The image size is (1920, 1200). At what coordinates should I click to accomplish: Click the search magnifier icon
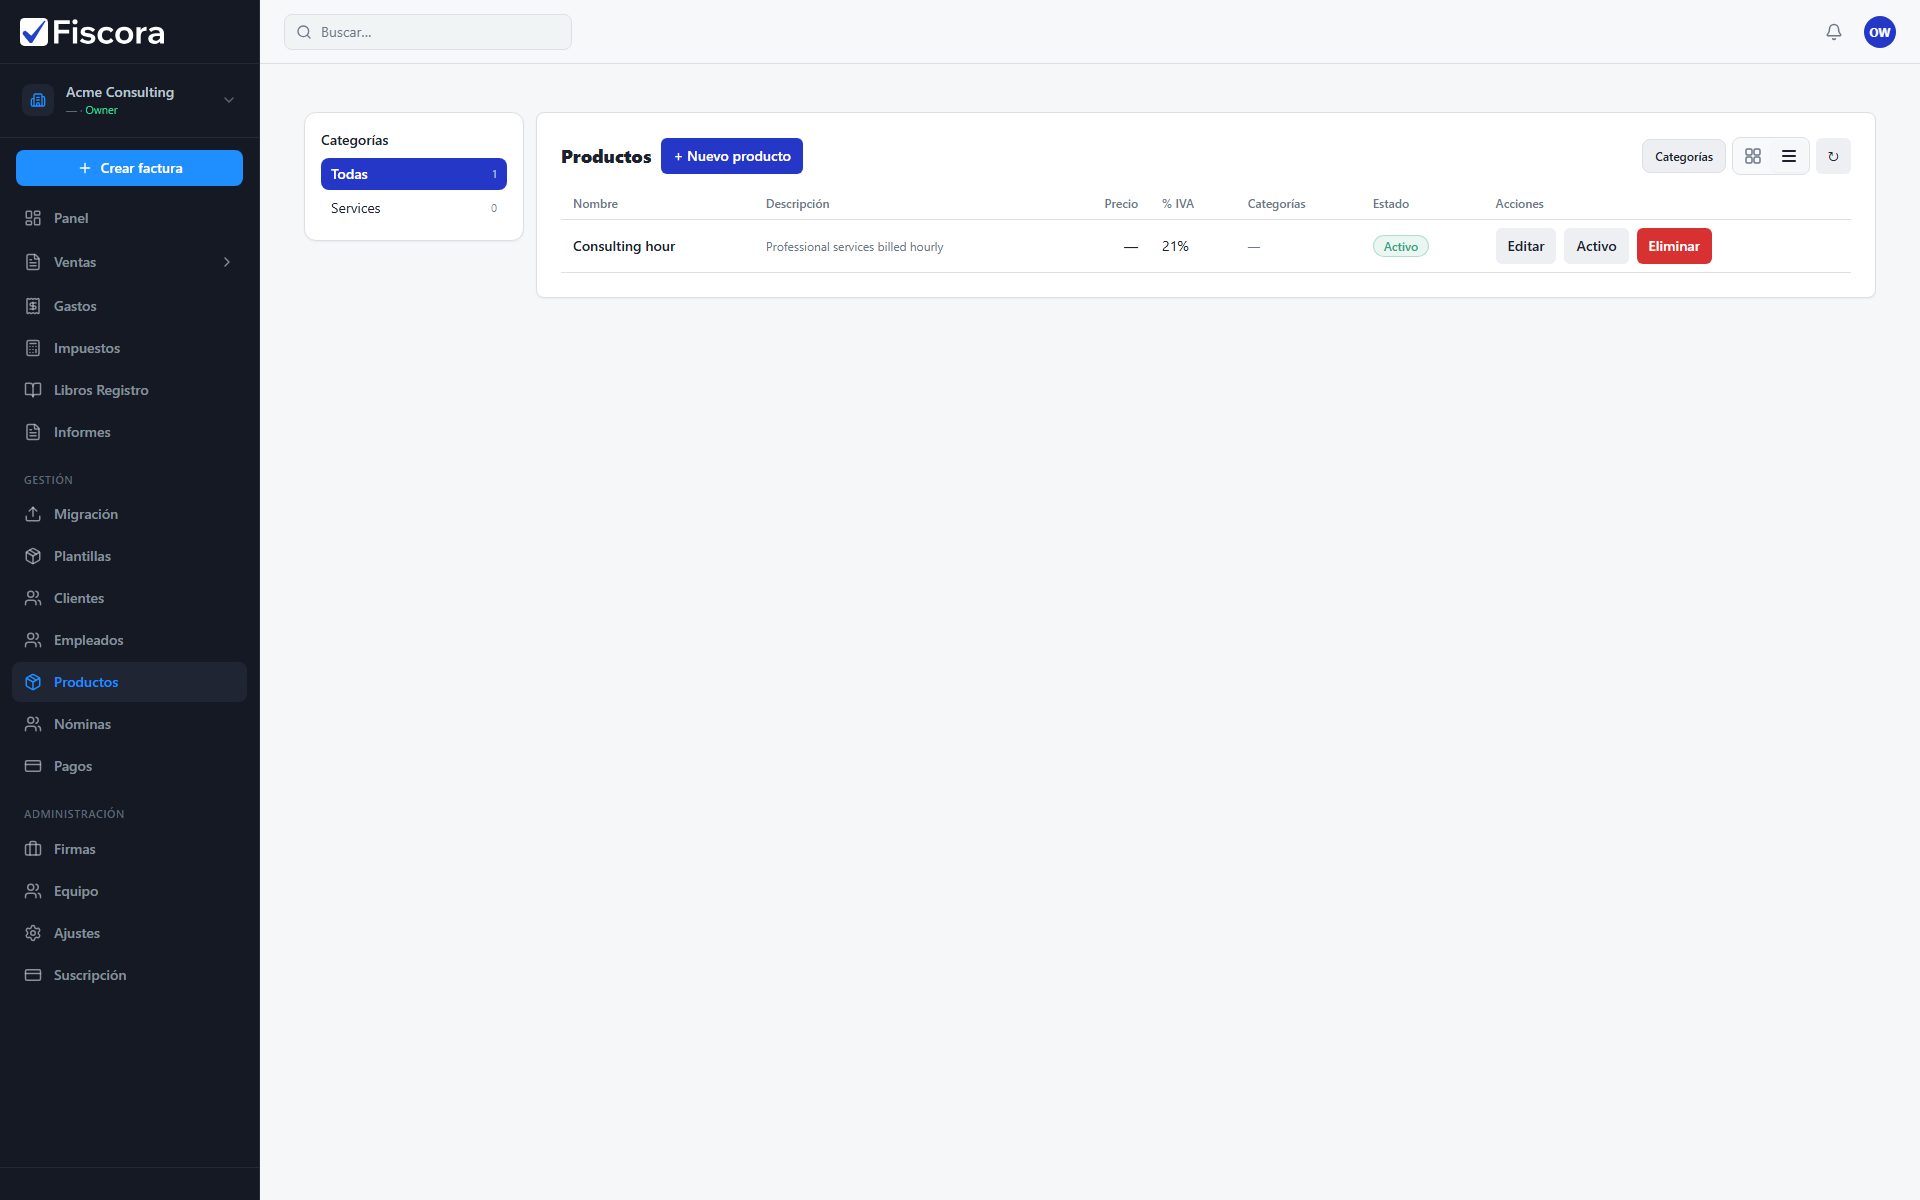pos(304,32)
